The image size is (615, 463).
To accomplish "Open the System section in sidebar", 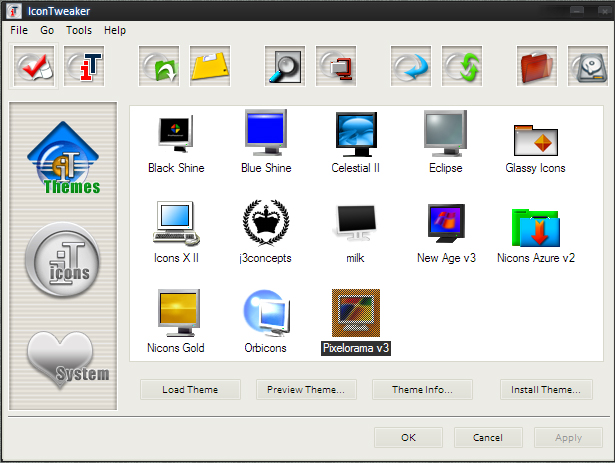I will pos(67,359).
